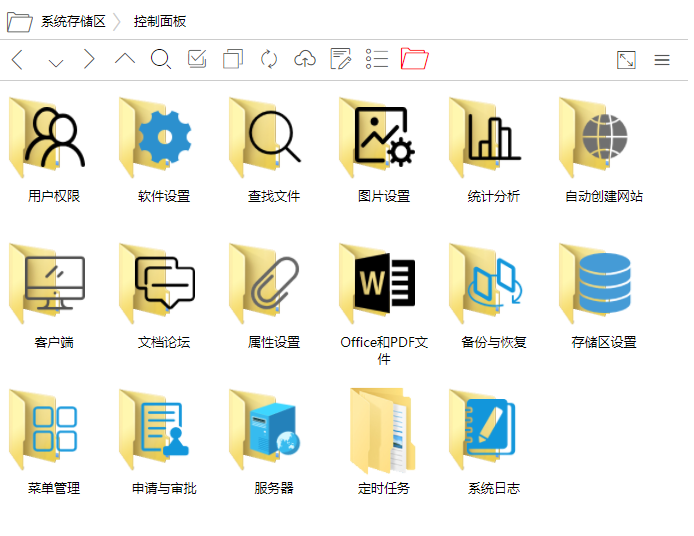Click the expand fullscreen icon
This screenshot has height=536, width=694.
pyautogui.click(x=626, y=59)
